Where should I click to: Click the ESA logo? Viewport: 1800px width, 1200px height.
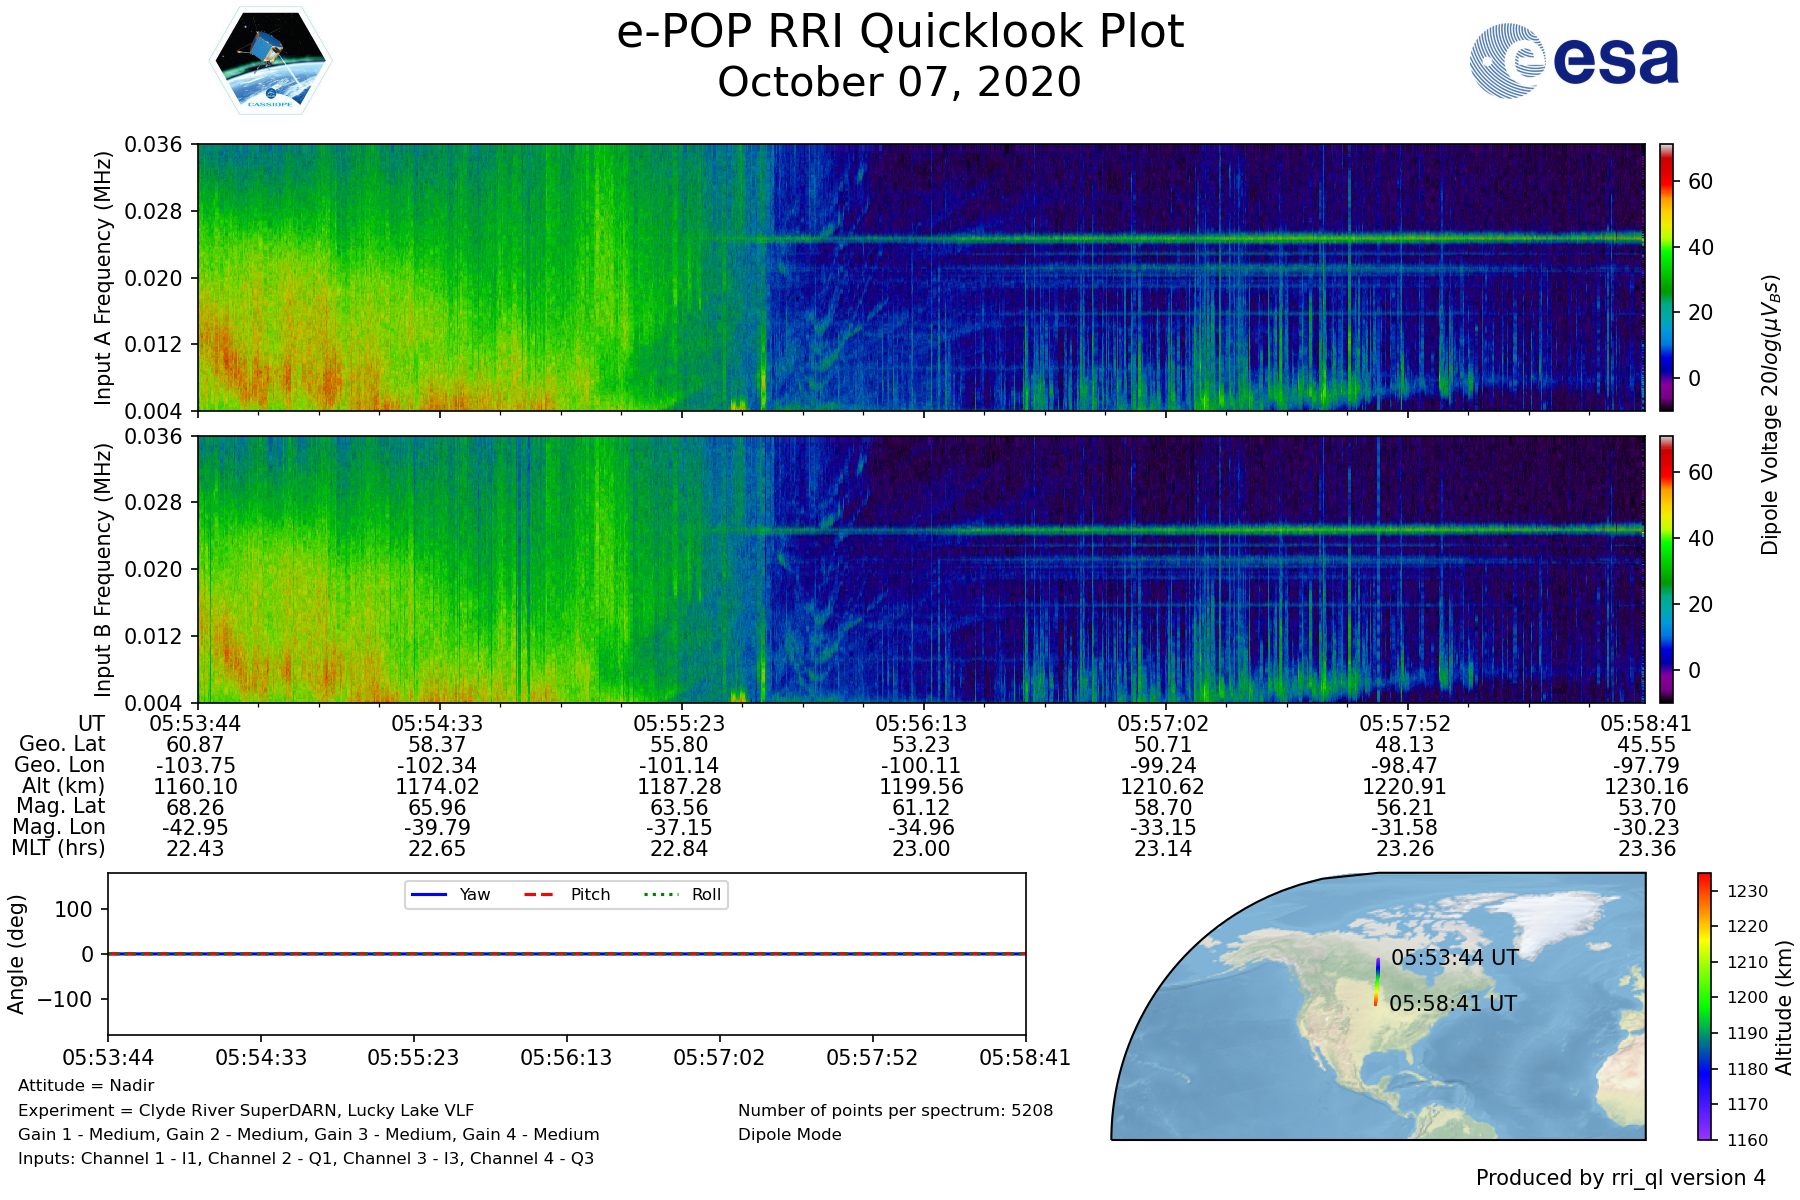click(1574, 61)
